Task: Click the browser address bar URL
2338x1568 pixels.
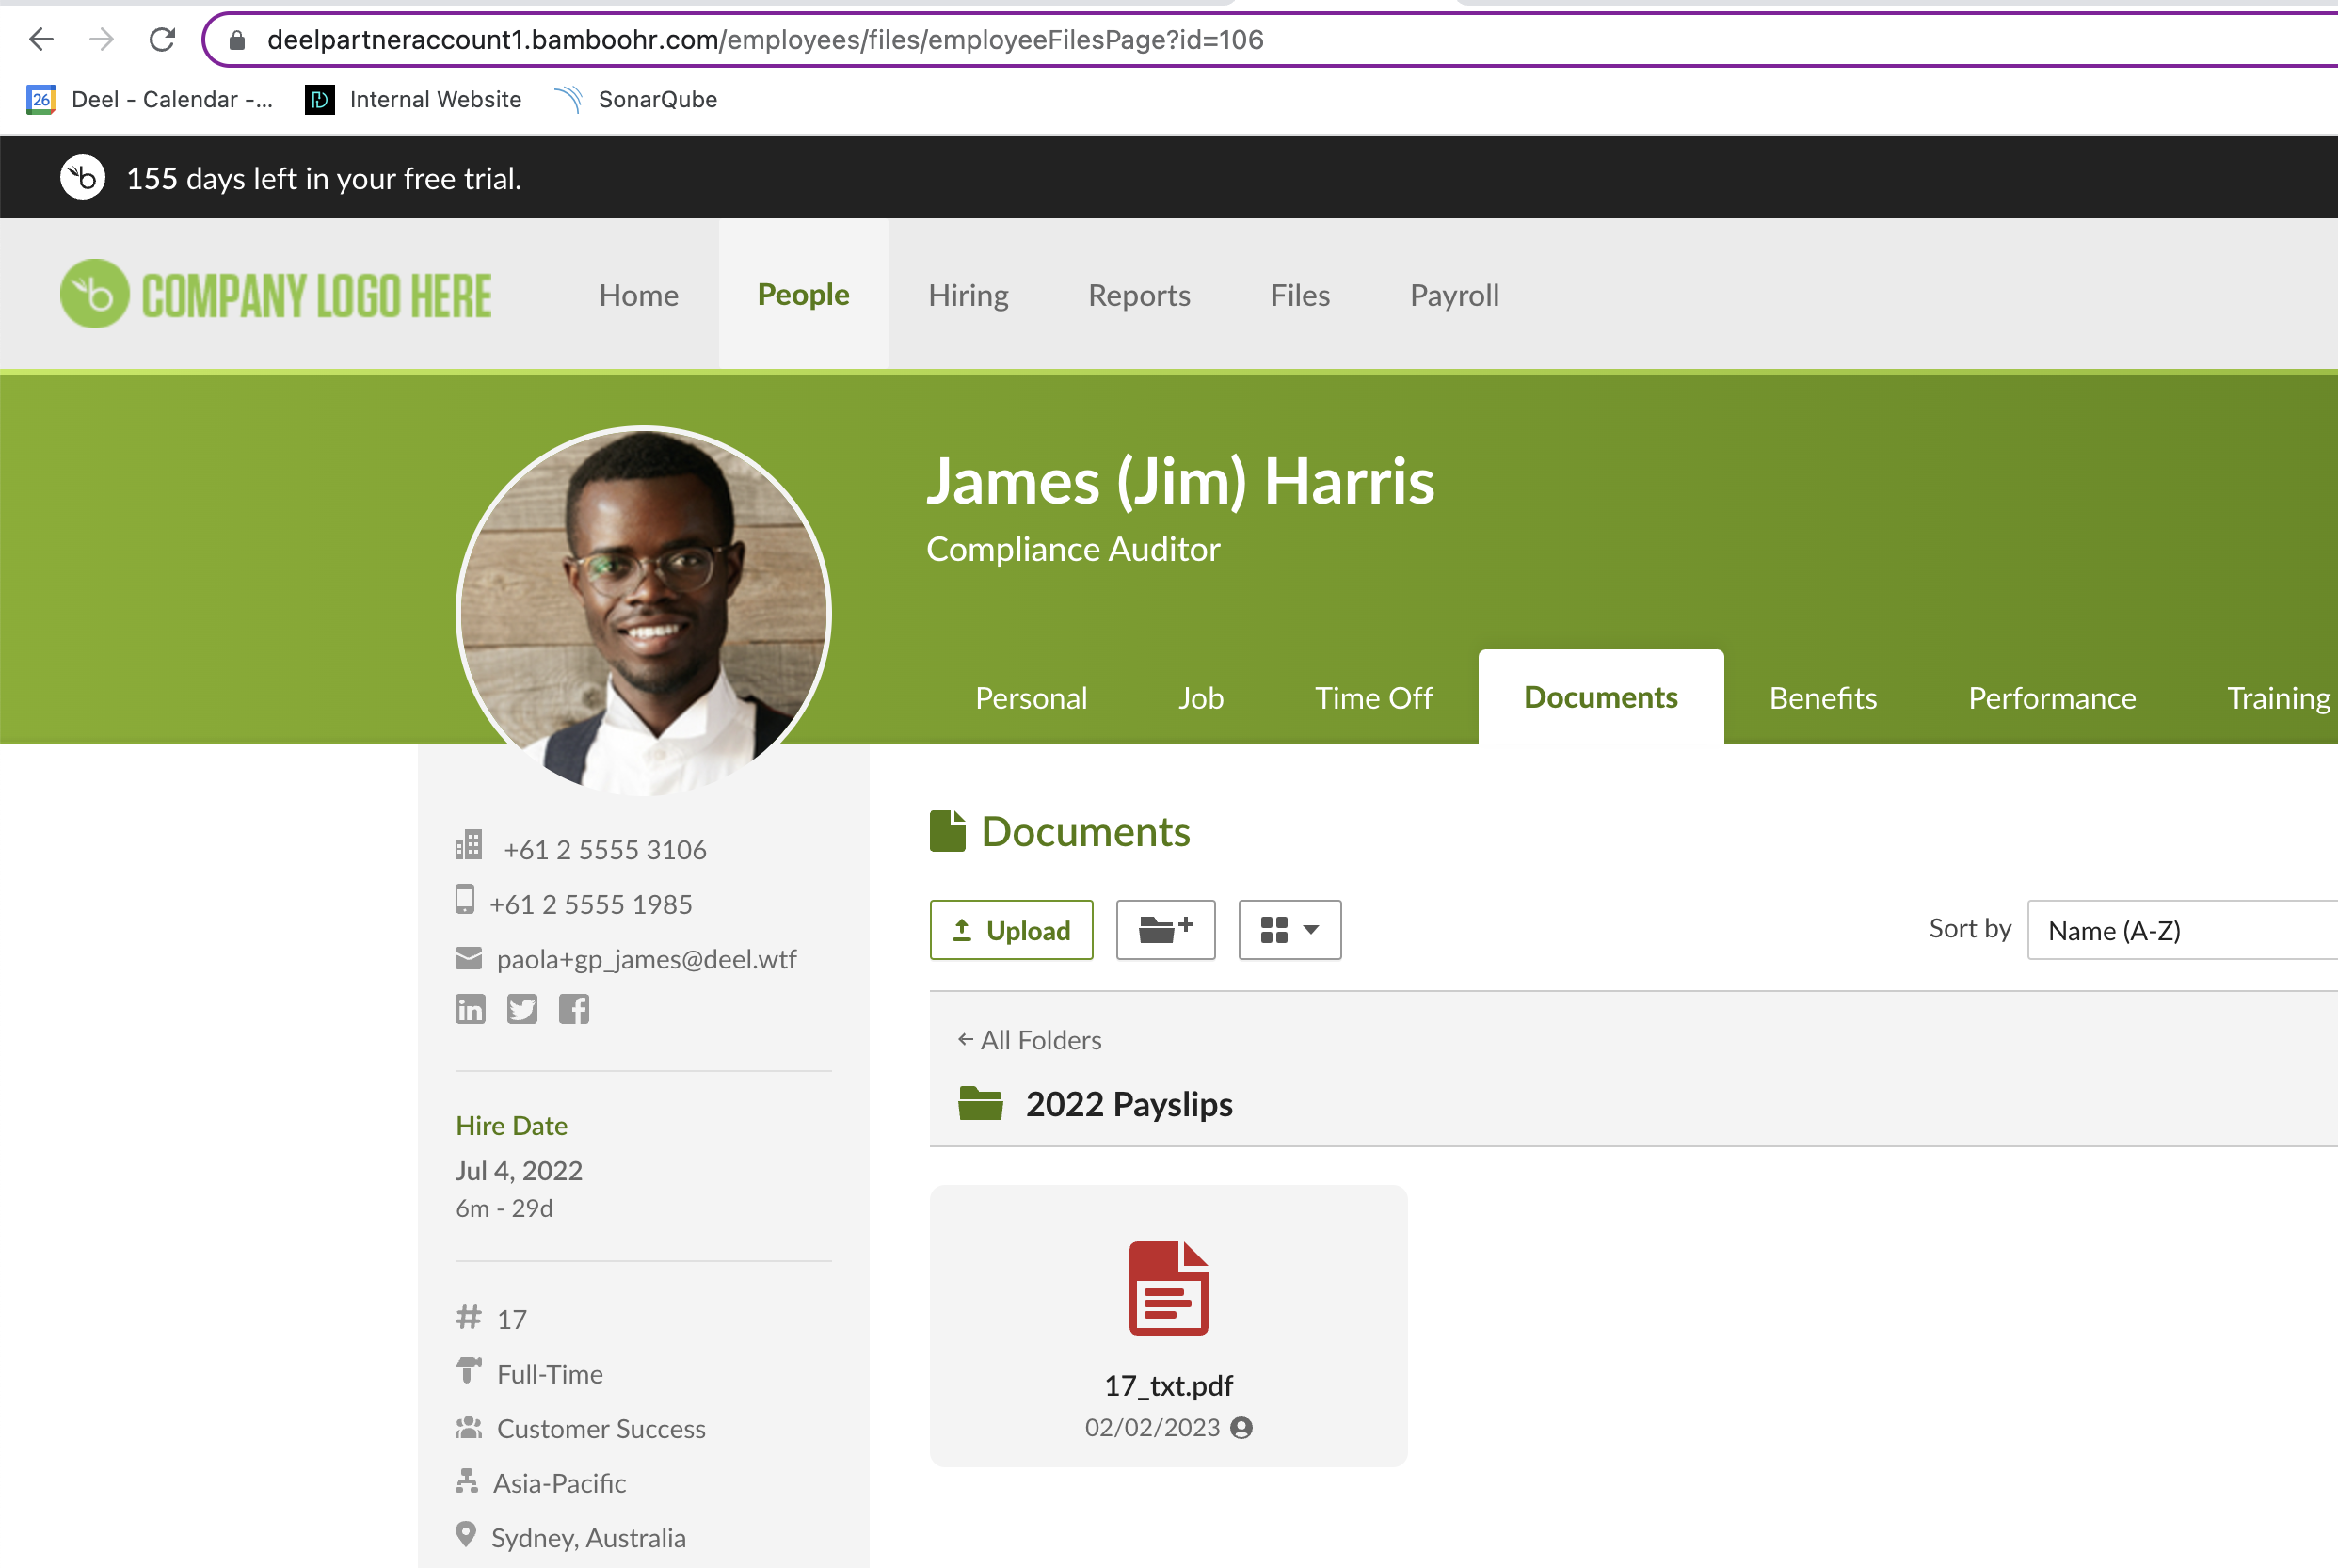Action: [765, 40]
